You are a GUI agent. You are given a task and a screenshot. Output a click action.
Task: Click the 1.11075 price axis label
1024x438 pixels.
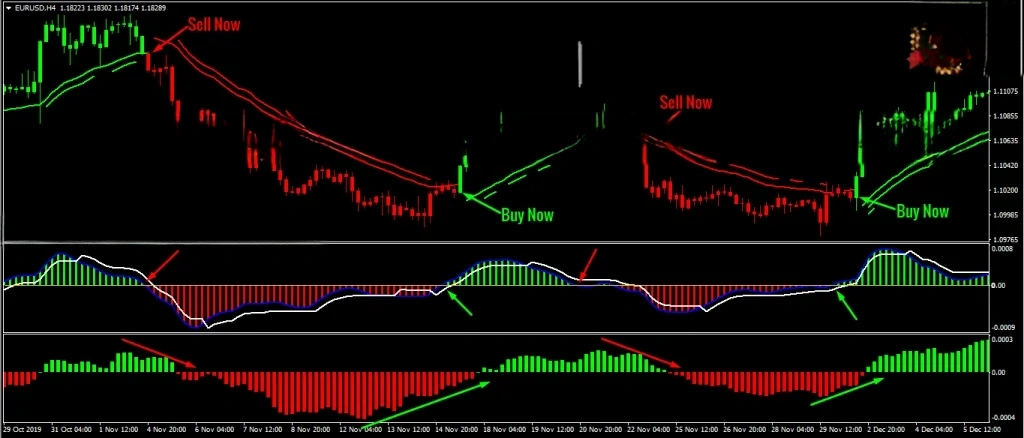point(1005,92)
